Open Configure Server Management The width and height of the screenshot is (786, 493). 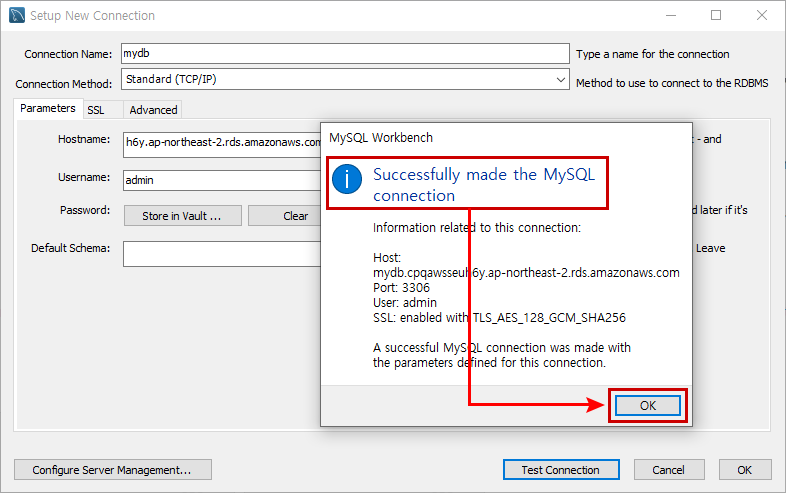113,470
